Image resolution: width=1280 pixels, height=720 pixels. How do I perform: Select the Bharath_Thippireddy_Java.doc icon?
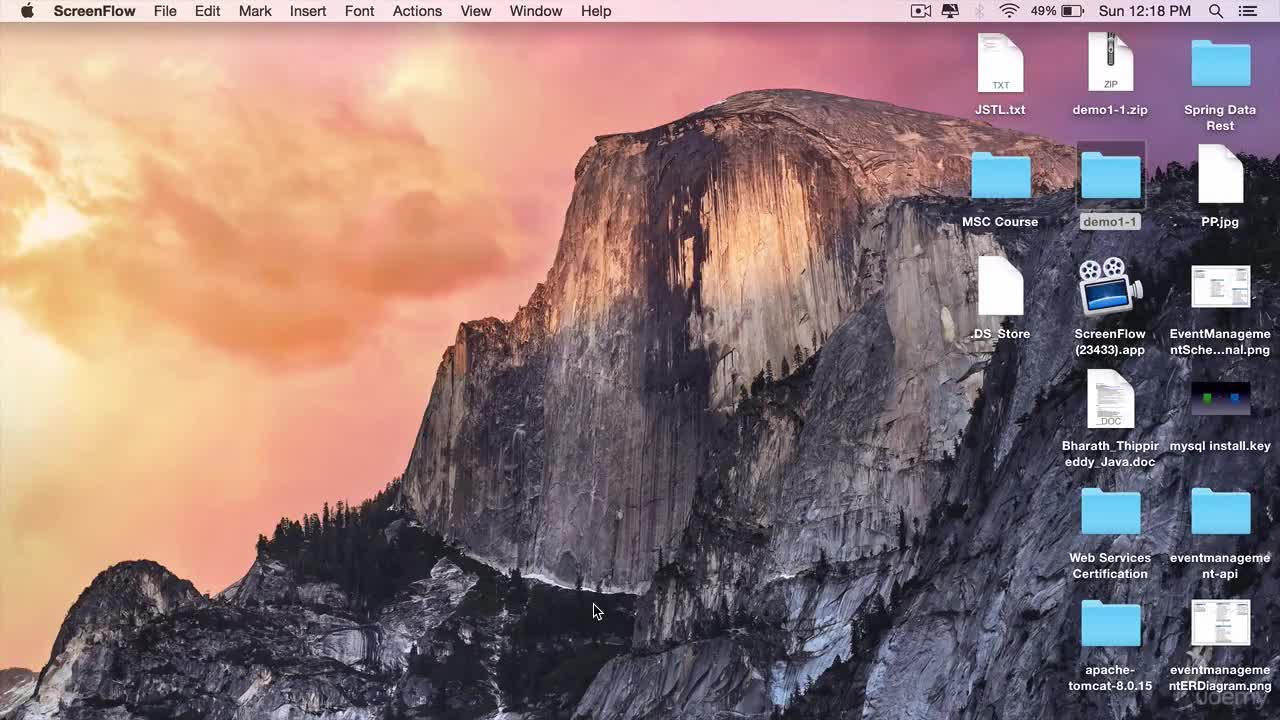pos(1110,399)
